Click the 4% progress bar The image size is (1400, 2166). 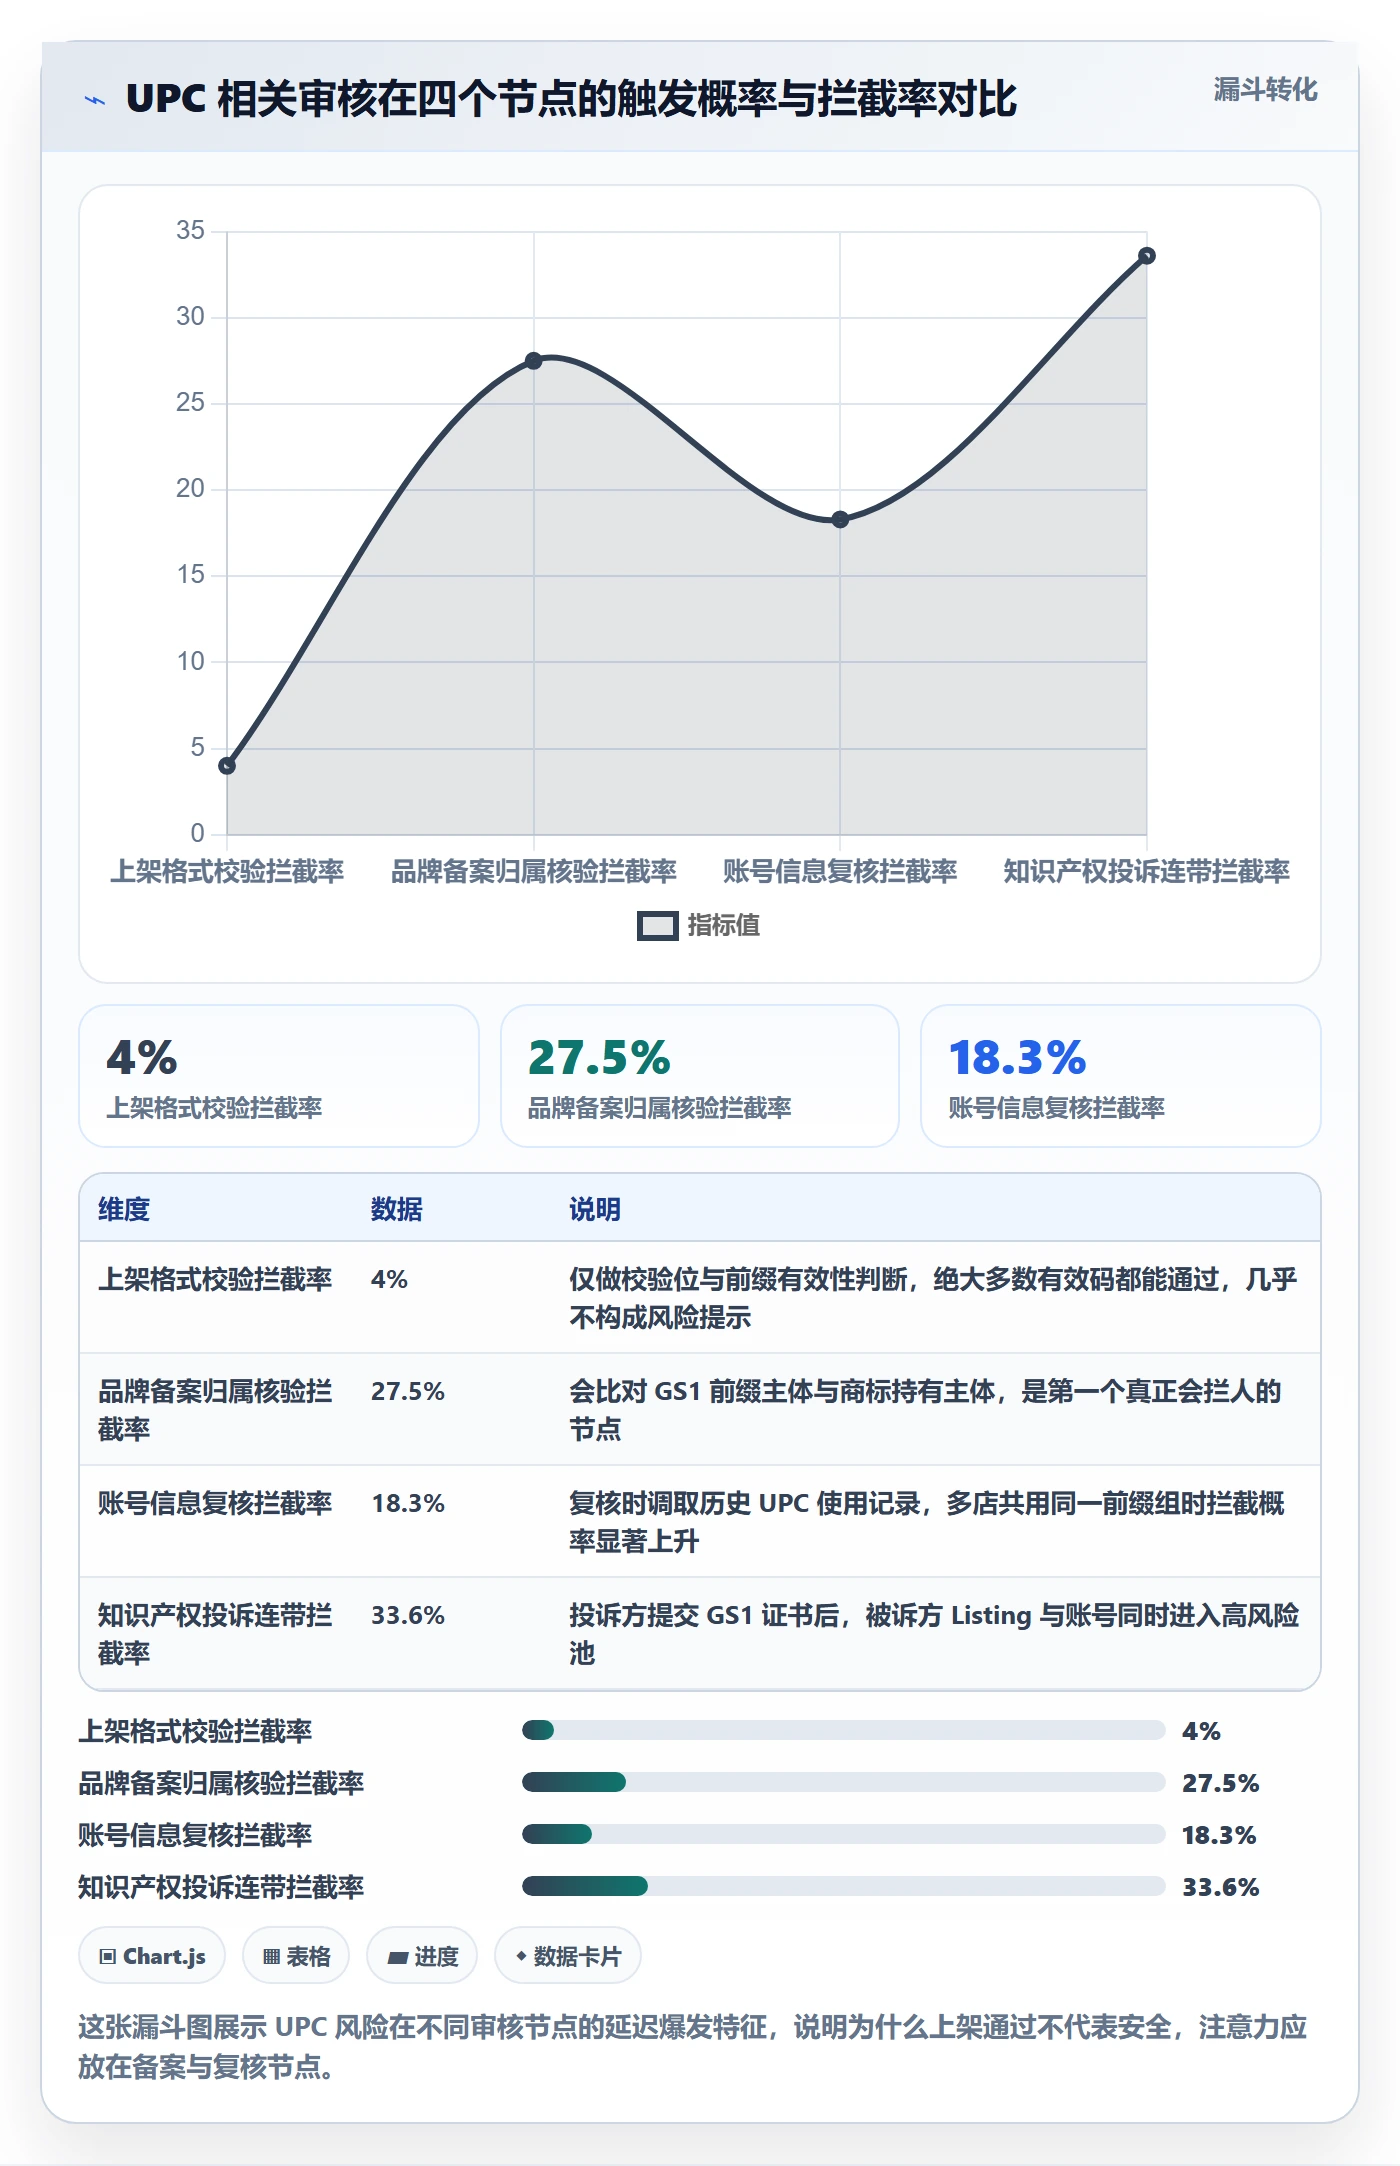pyautogui.click(x=844, y=1730)
